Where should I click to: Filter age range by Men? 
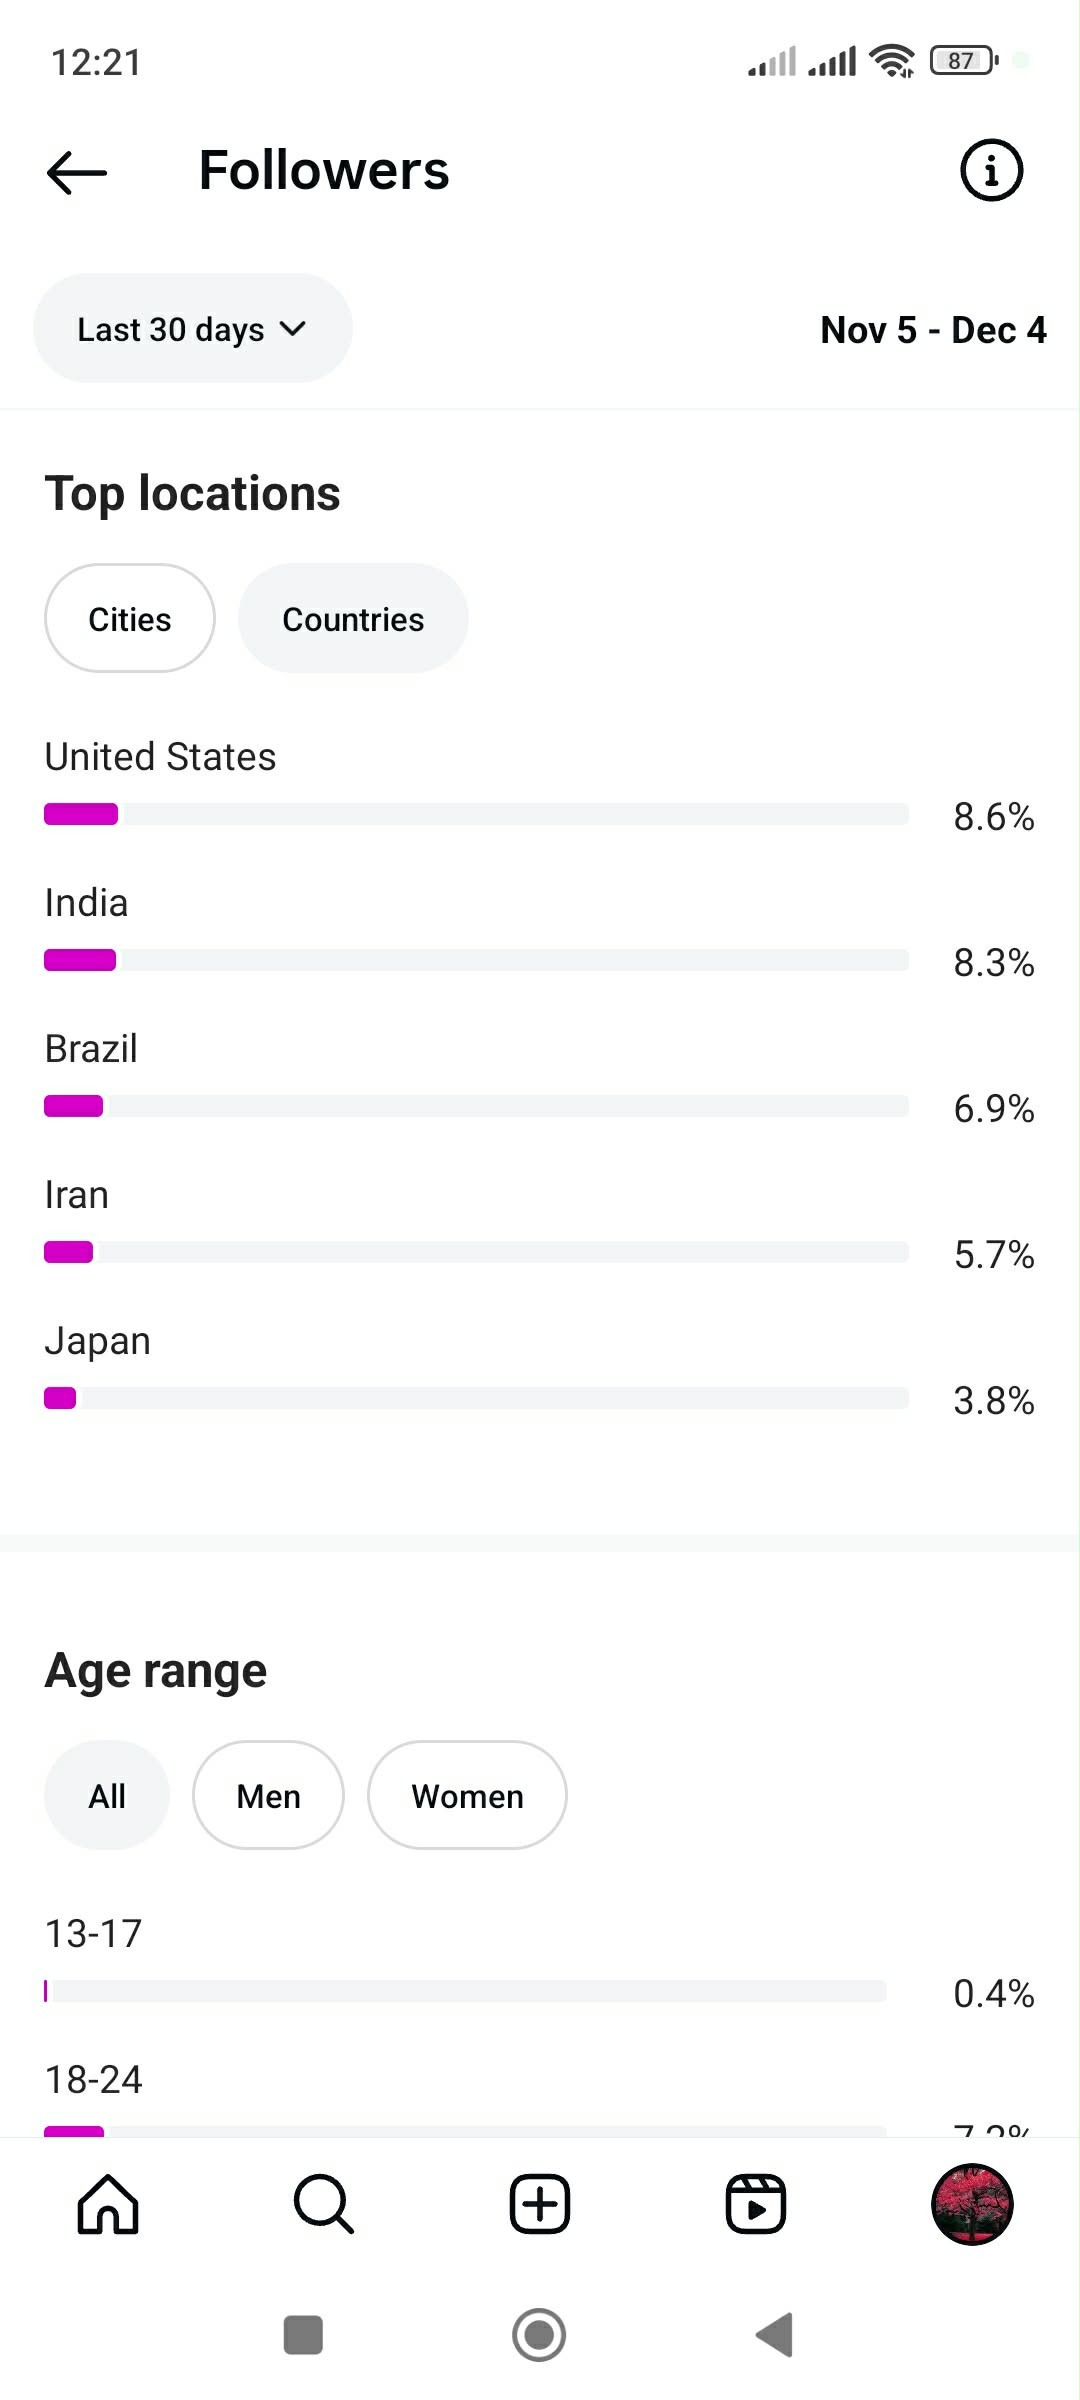pyautogui.click(x=268, y=1796)
